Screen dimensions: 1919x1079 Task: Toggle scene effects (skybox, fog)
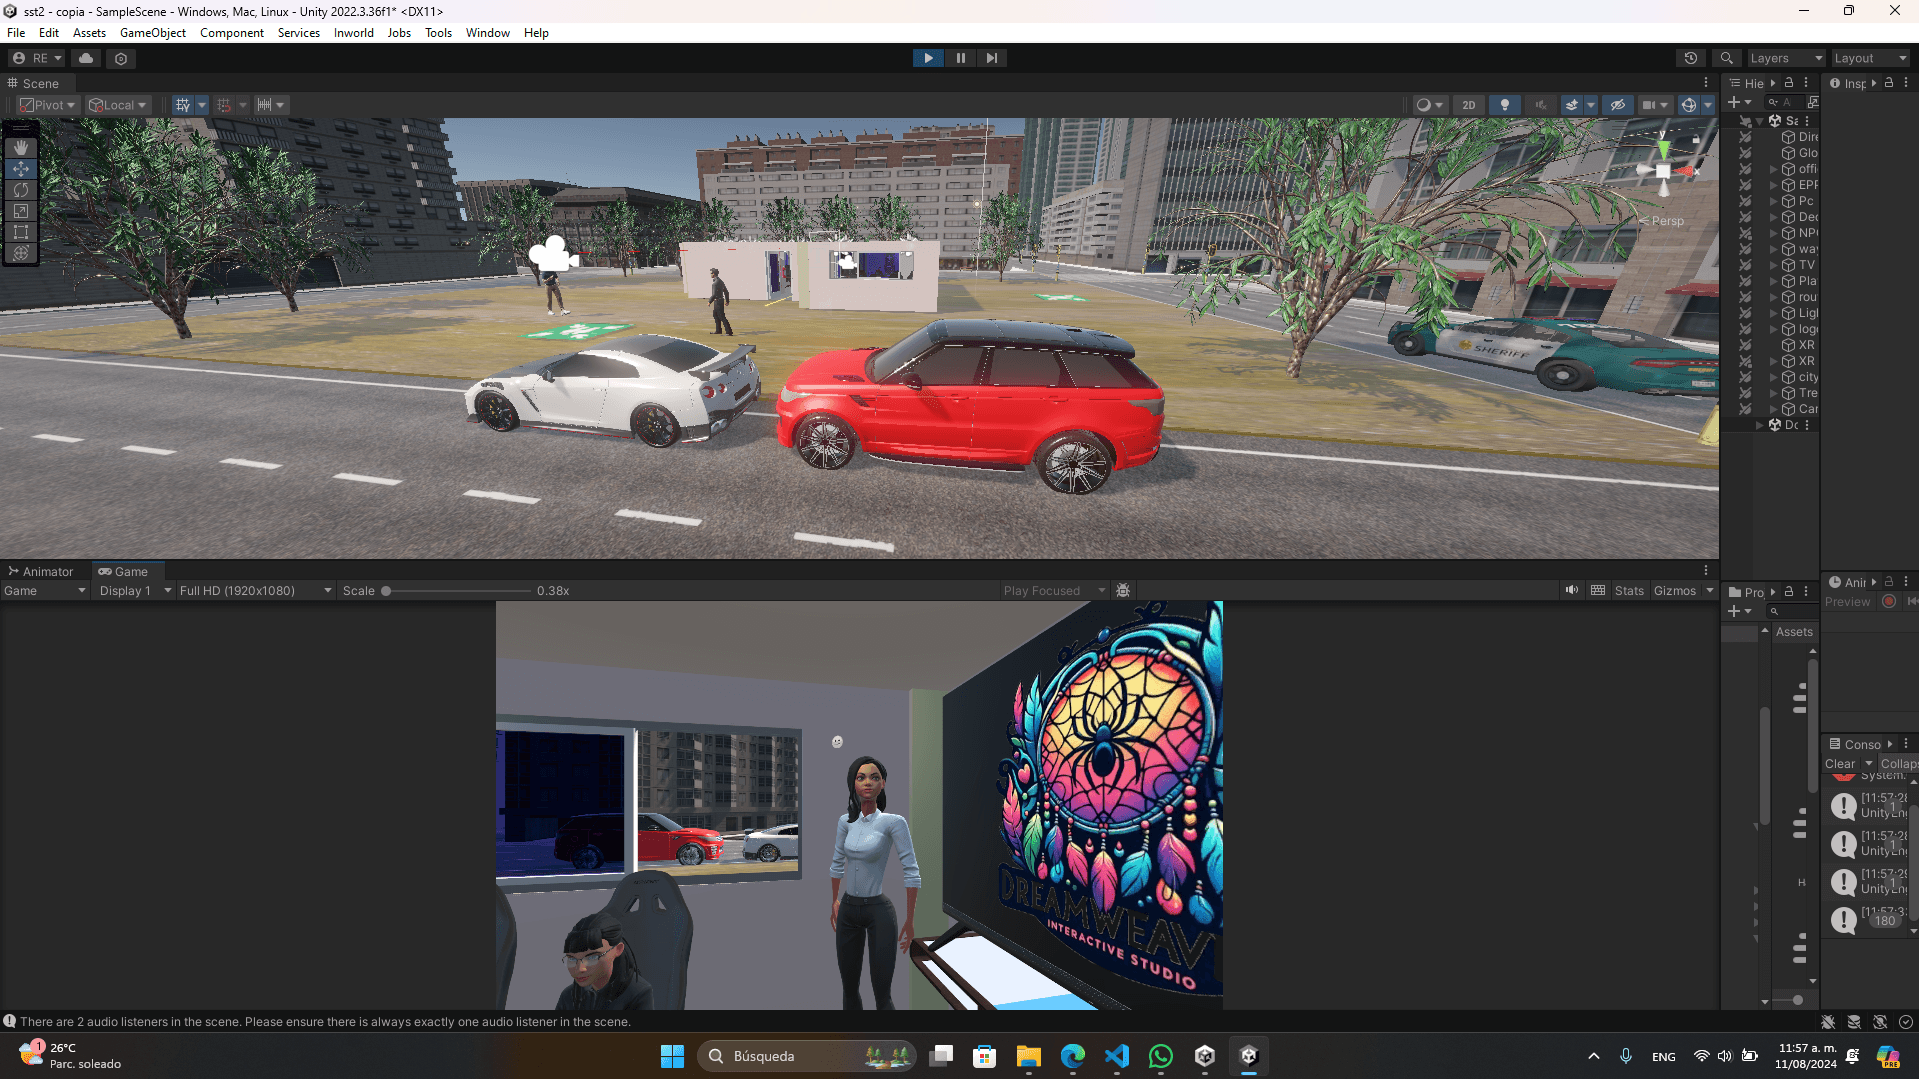tap(1571, 105)
